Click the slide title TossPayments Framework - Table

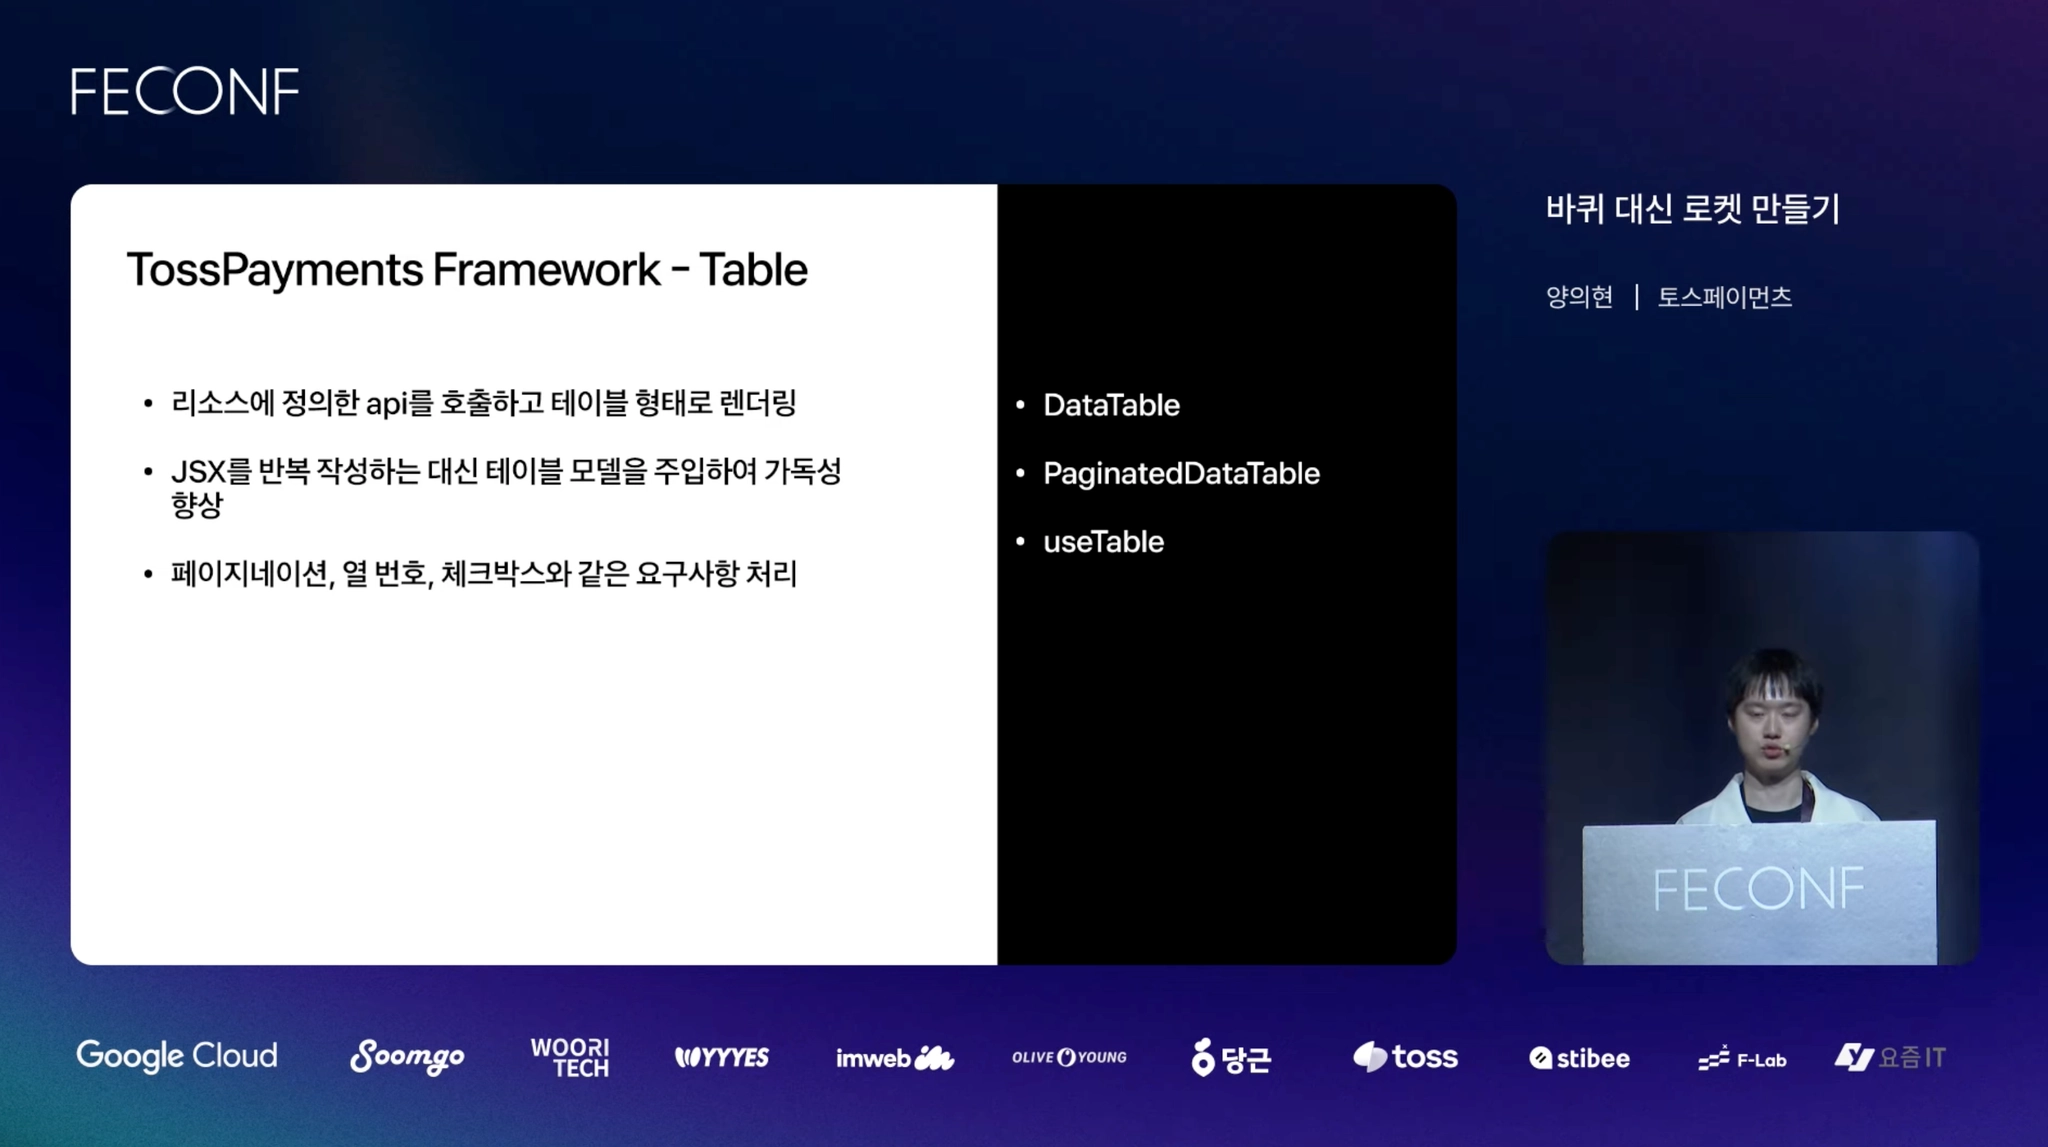pos(467,270)
